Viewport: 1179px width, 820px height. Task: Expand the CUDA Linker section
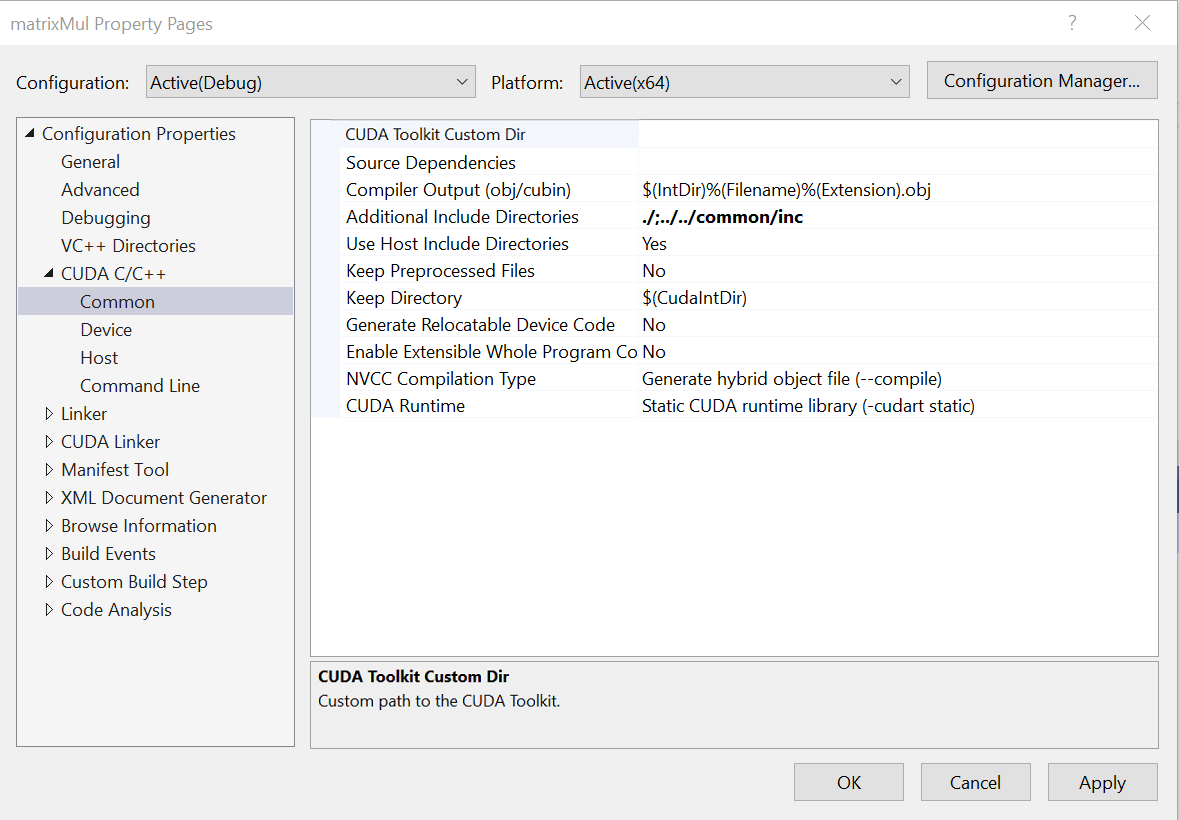pos(50,441)
